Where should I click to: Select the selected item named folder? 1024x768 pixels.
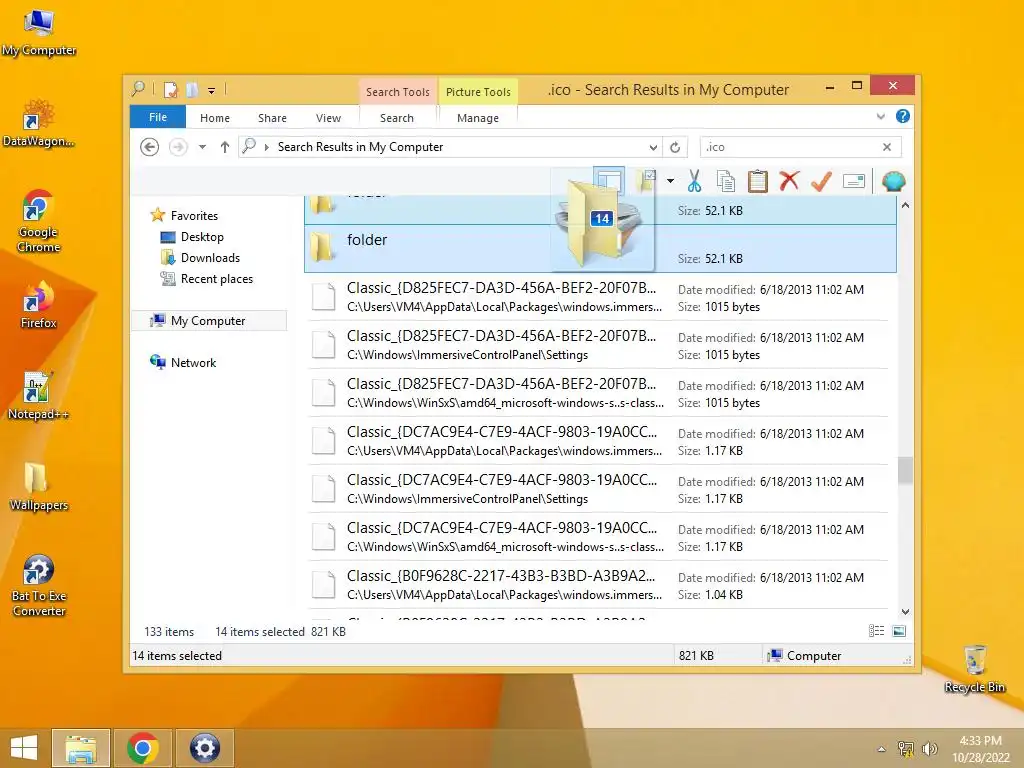pyautogui.click(x=600, y=249)
